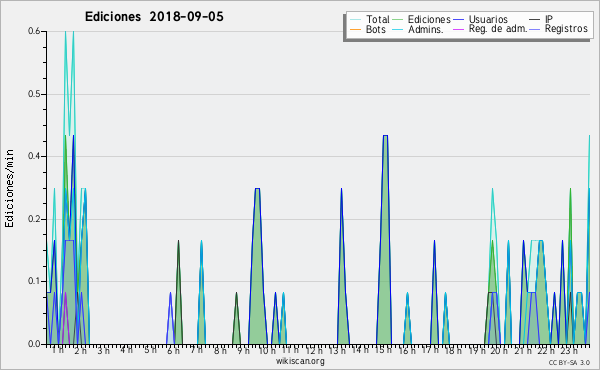
Task: Click the '20 h' x-axis label
Action: tap(499, 350)
